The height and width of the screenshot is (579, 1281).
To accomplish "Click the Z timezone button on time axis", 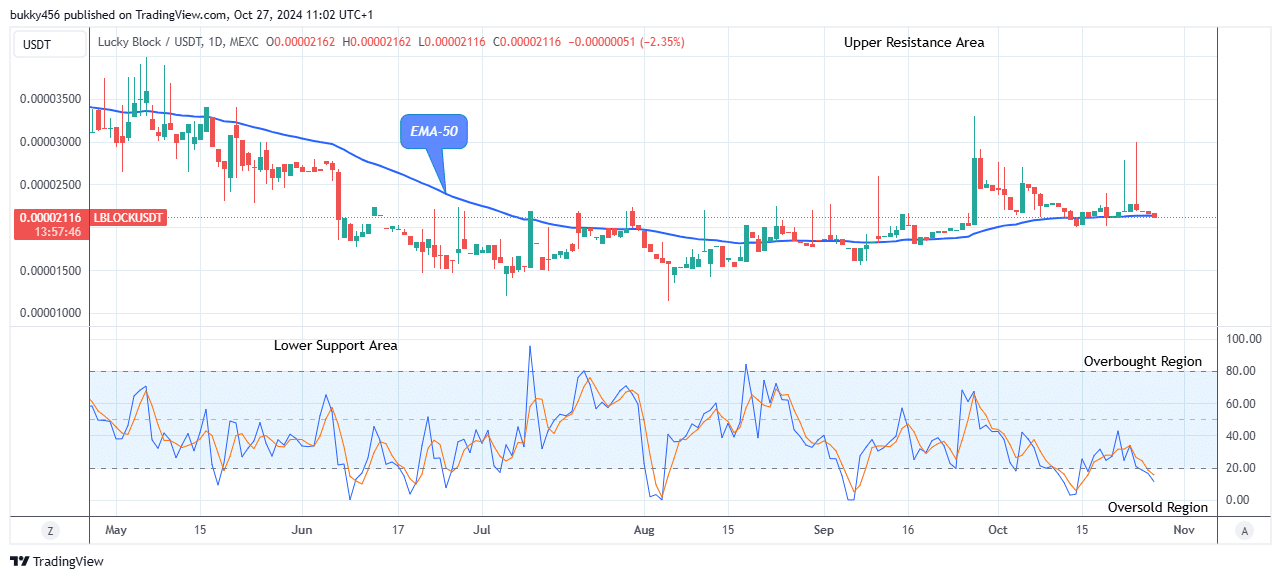I will 49,529.
